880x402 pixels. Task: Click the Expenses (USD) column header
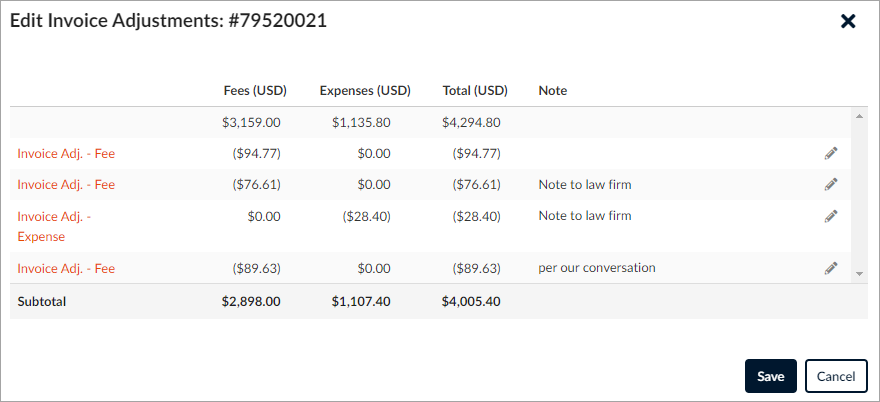coord(365,90)
